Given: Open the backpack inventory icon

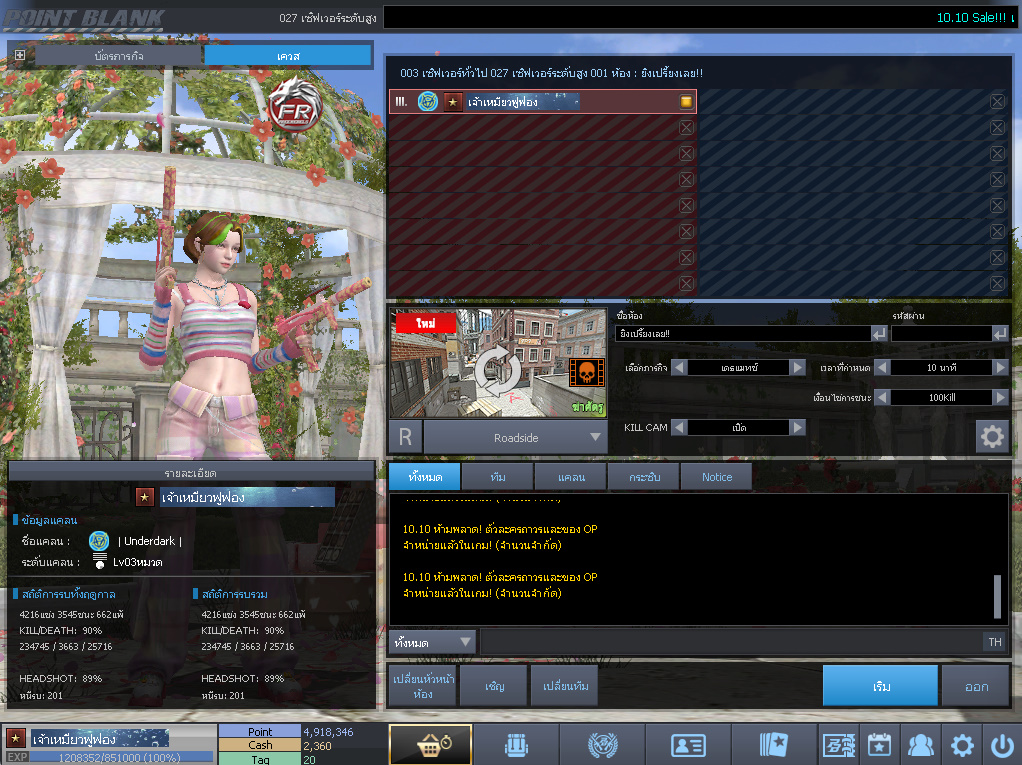Looking at the screenshot, I should click(x=514, y=745).
